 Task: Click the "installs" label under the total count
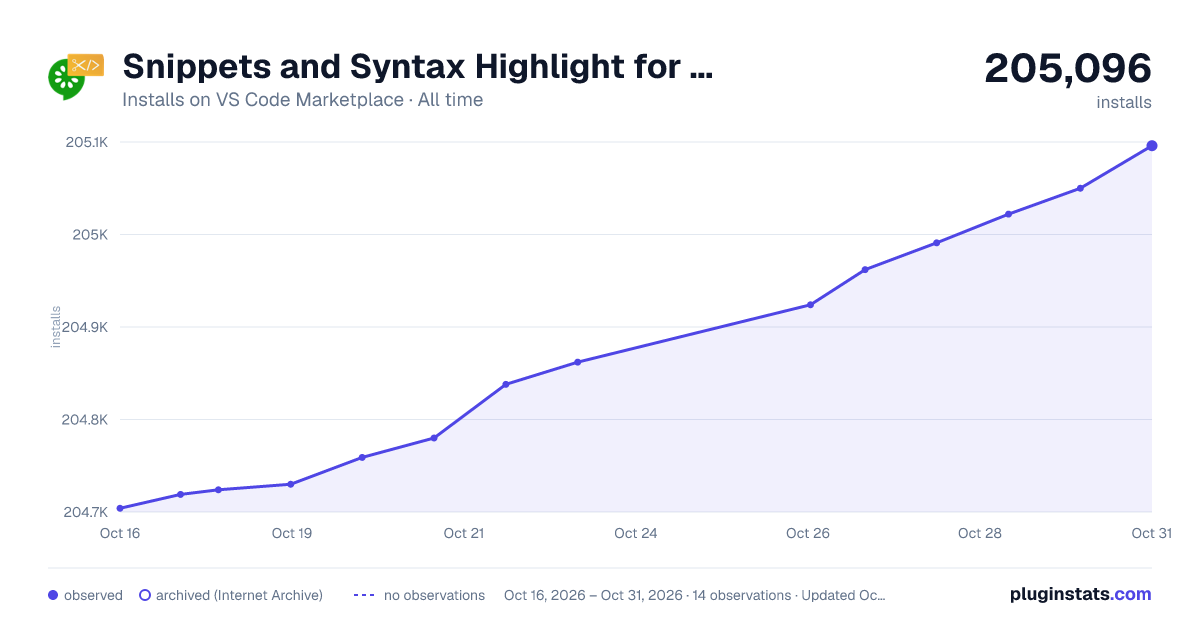[x=1124, y=102]
